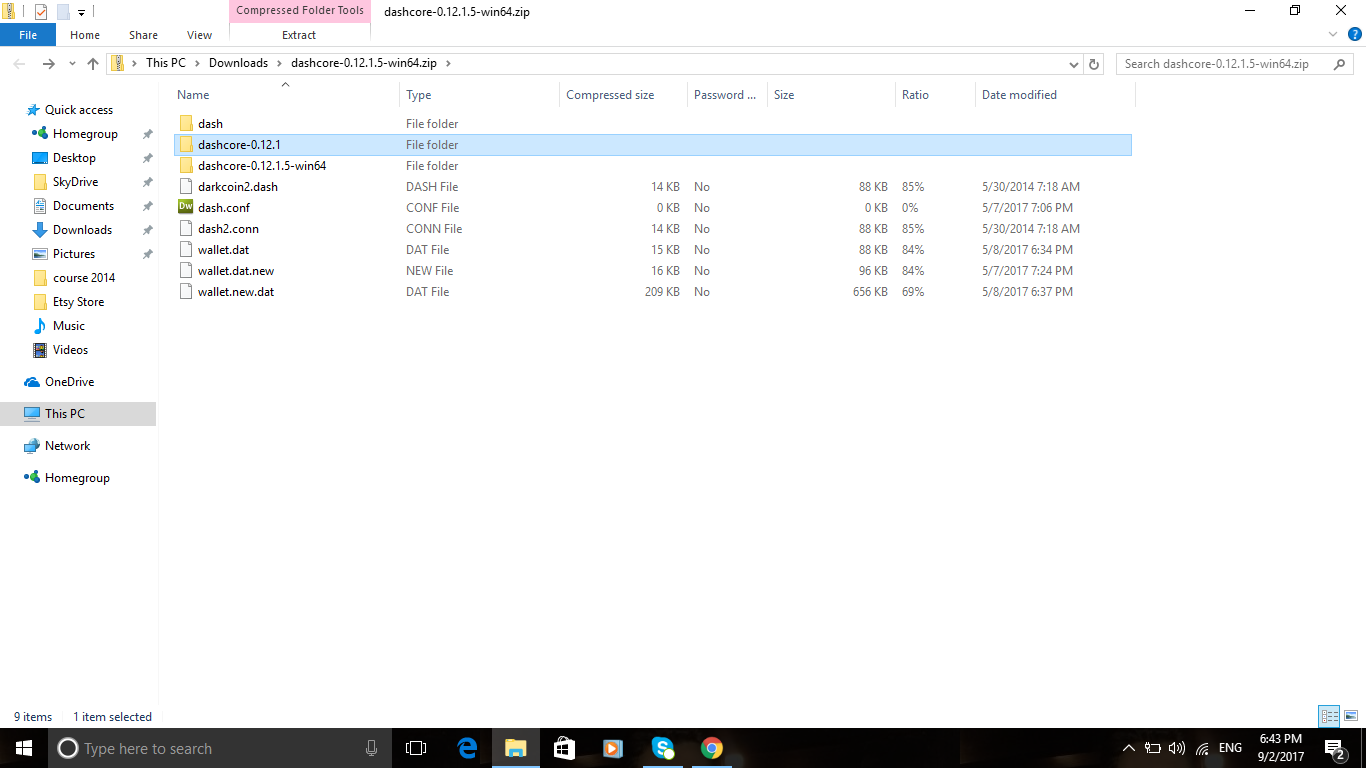Sort by Size column header
Image resolution: width=1366 pixels, height=768 pixels.
831,95
